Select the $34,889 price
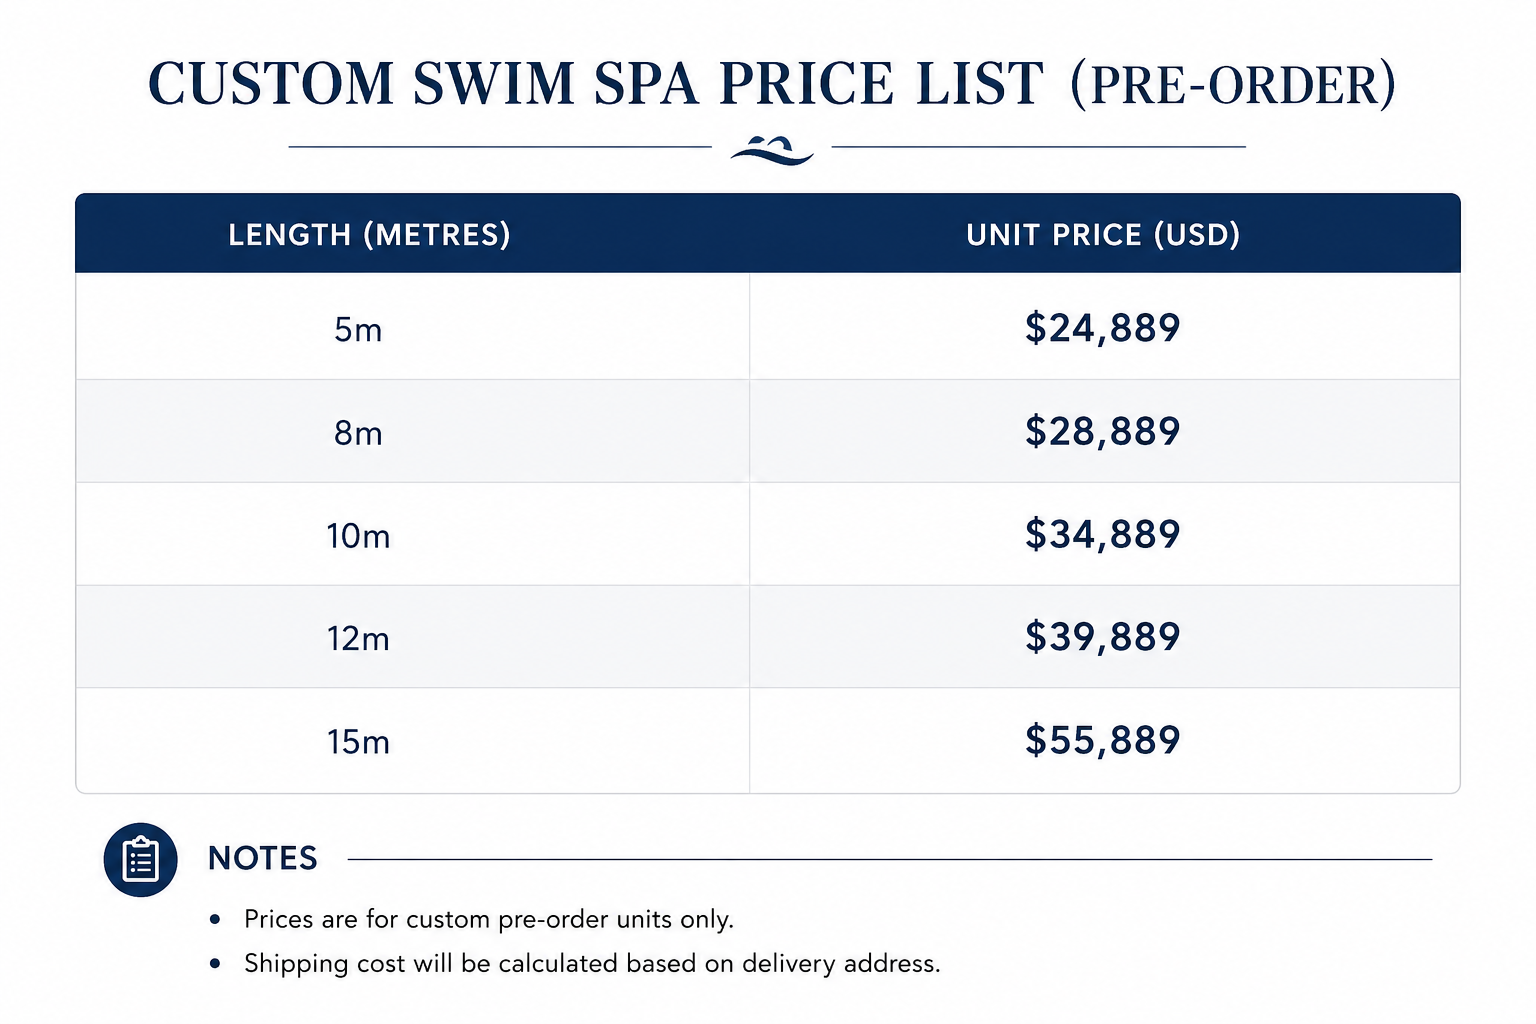 [x=1103, y=534]
